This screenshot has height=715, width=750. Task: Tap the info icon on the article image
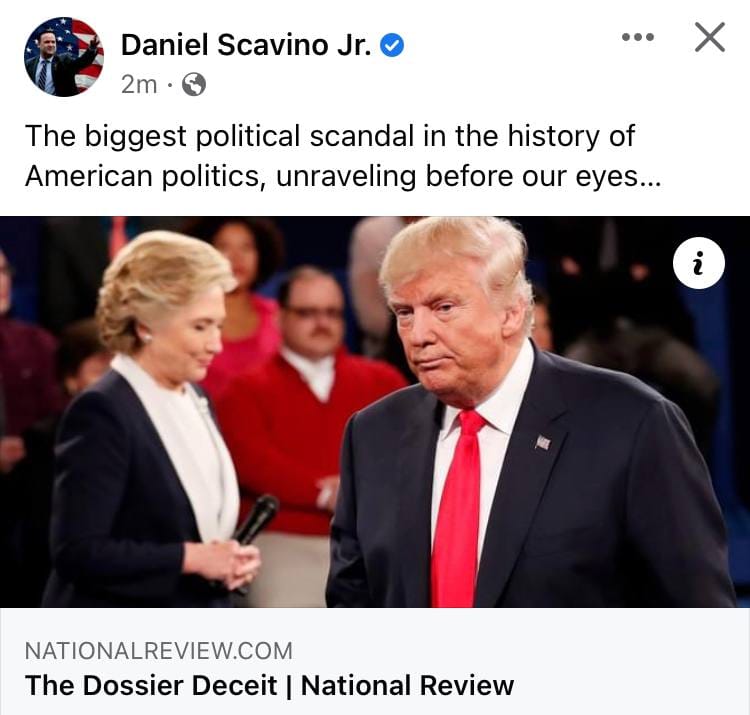tap(698, 263)
